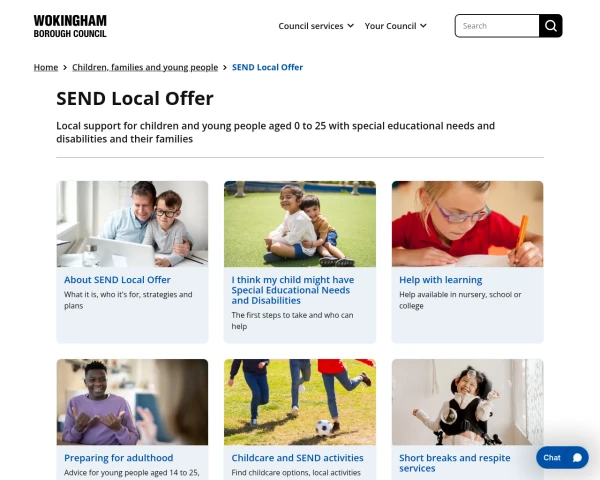Open the Council services menu
600x480 pixels.
[316, 26]
